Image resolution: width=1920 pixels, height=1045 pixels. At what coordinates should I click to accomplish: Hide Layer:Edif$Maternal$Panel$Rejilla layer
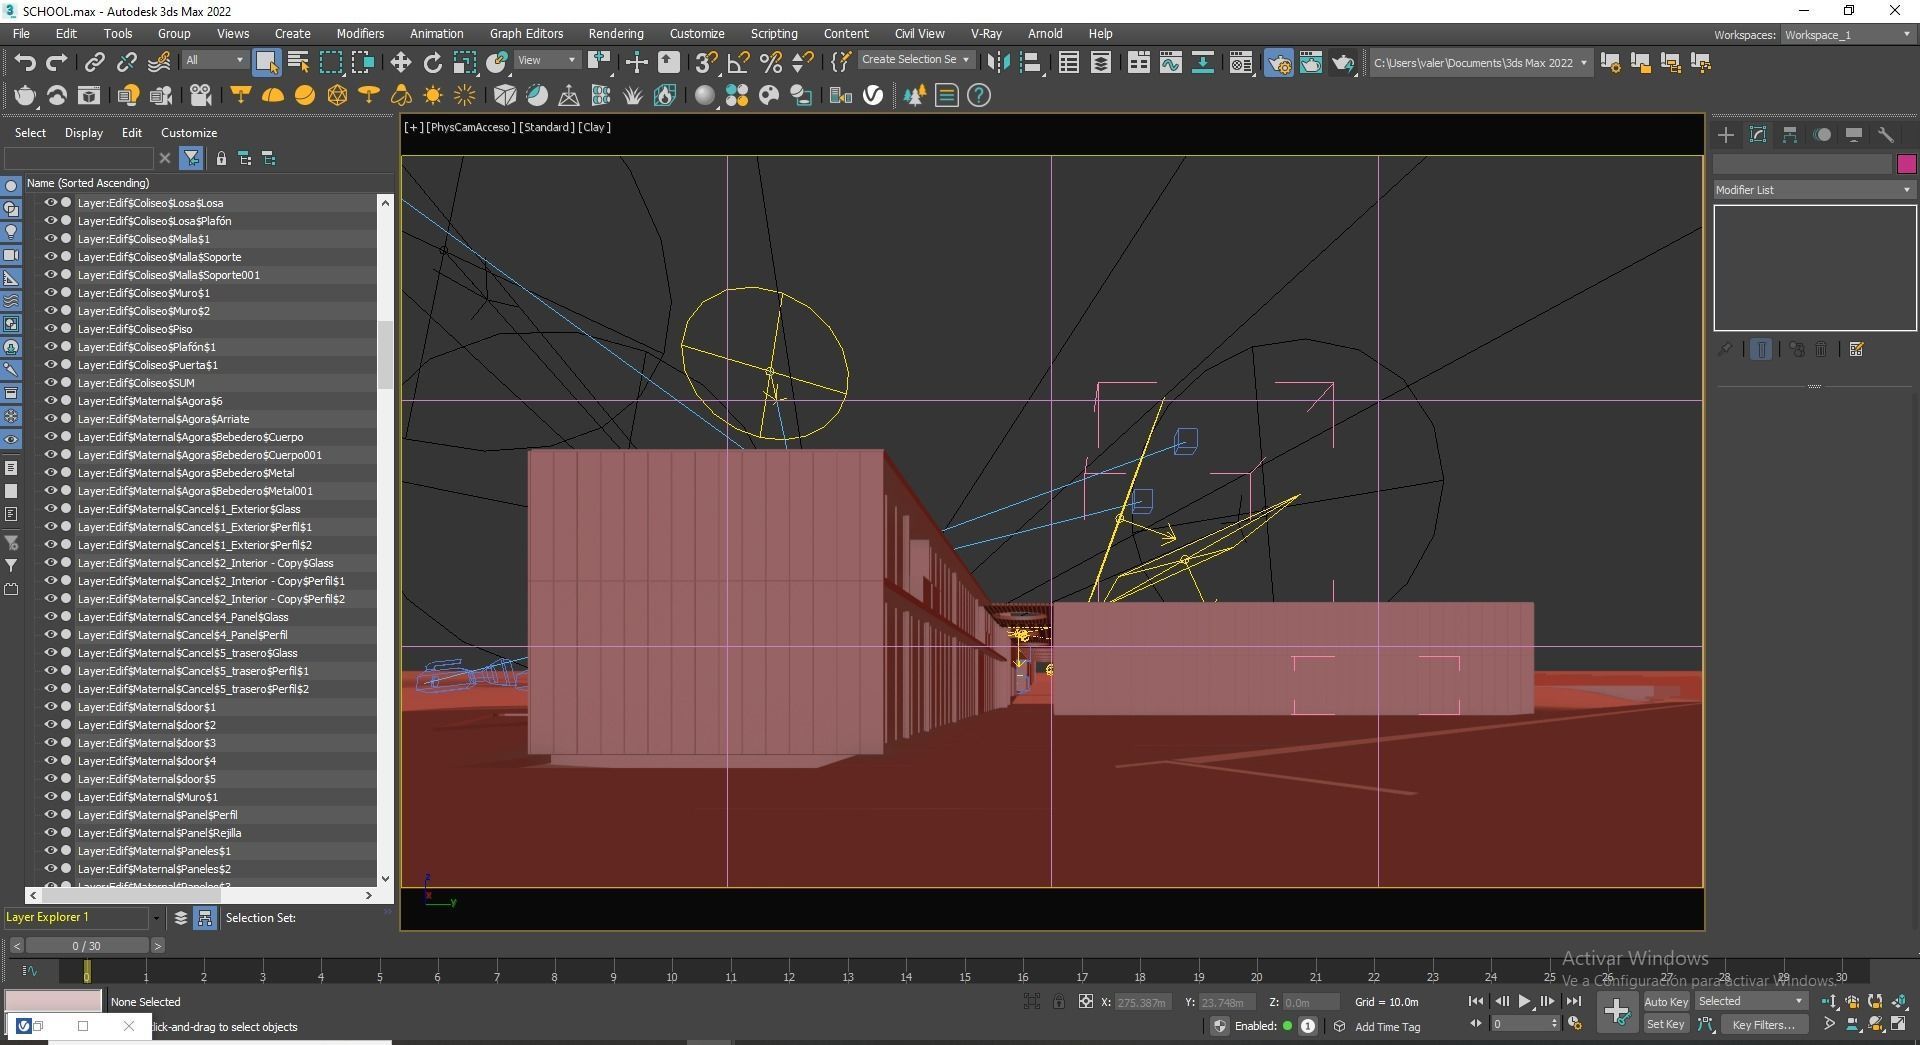coord(50,832)
